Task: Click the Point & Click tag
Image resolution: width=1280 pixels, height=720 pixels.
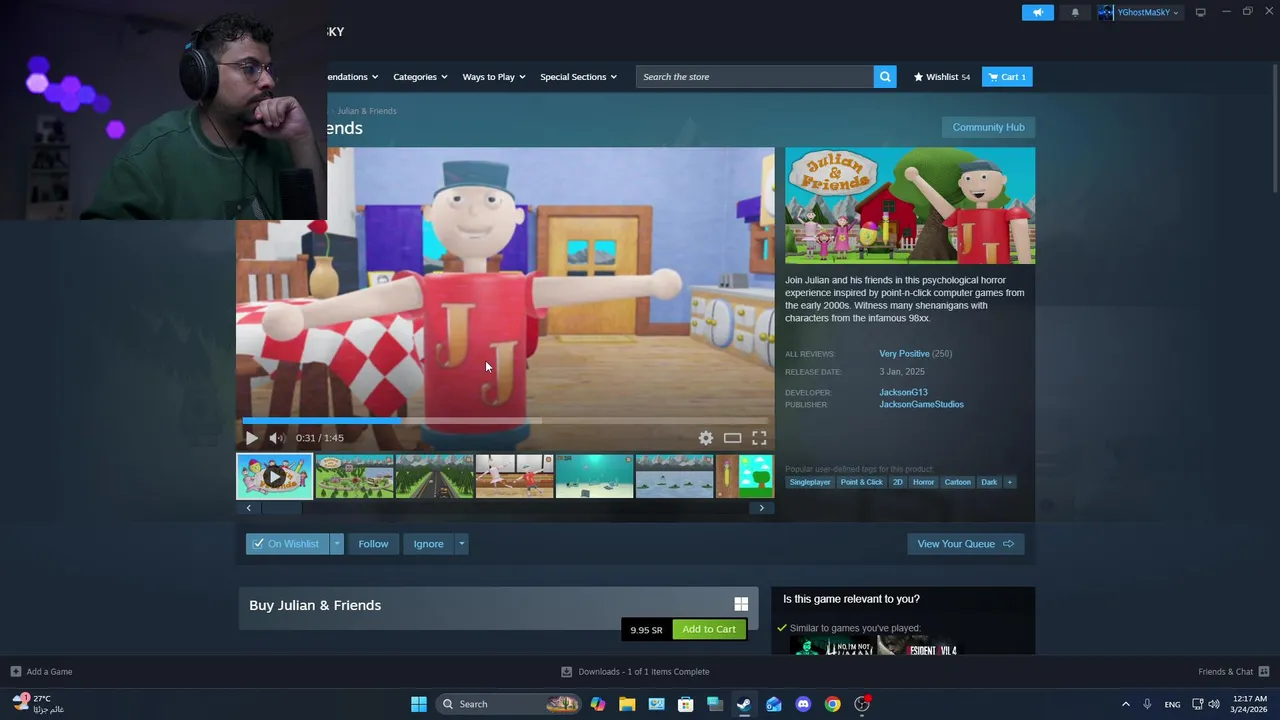Action: (x=861, y=482)
